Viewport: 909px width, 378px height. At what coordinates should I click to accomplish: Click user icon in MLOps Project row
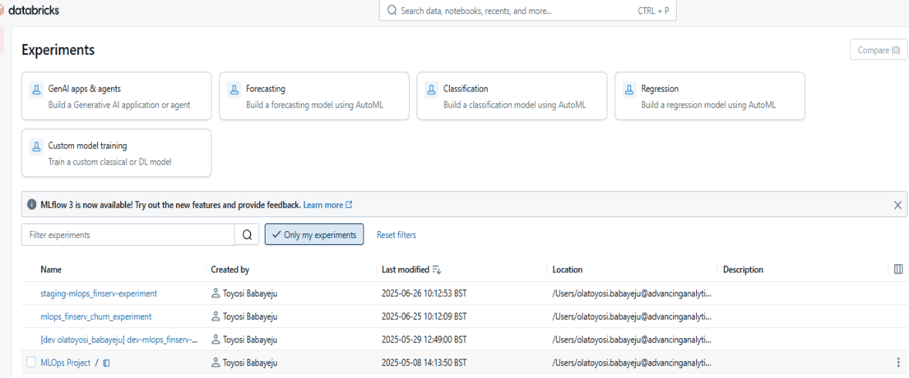(x=216, y=363)
